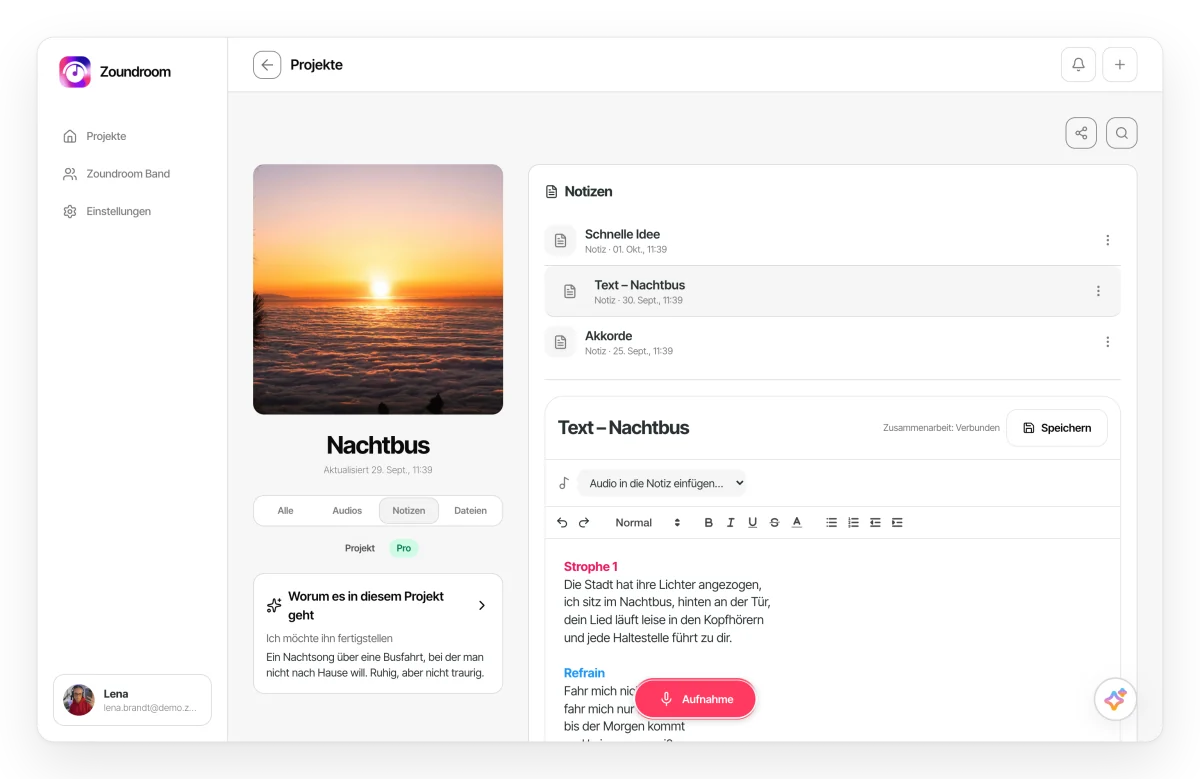Open options for Schnelle Idee note
The height and width of the screenshot is (779, 1200).
tap(1107, 240)
